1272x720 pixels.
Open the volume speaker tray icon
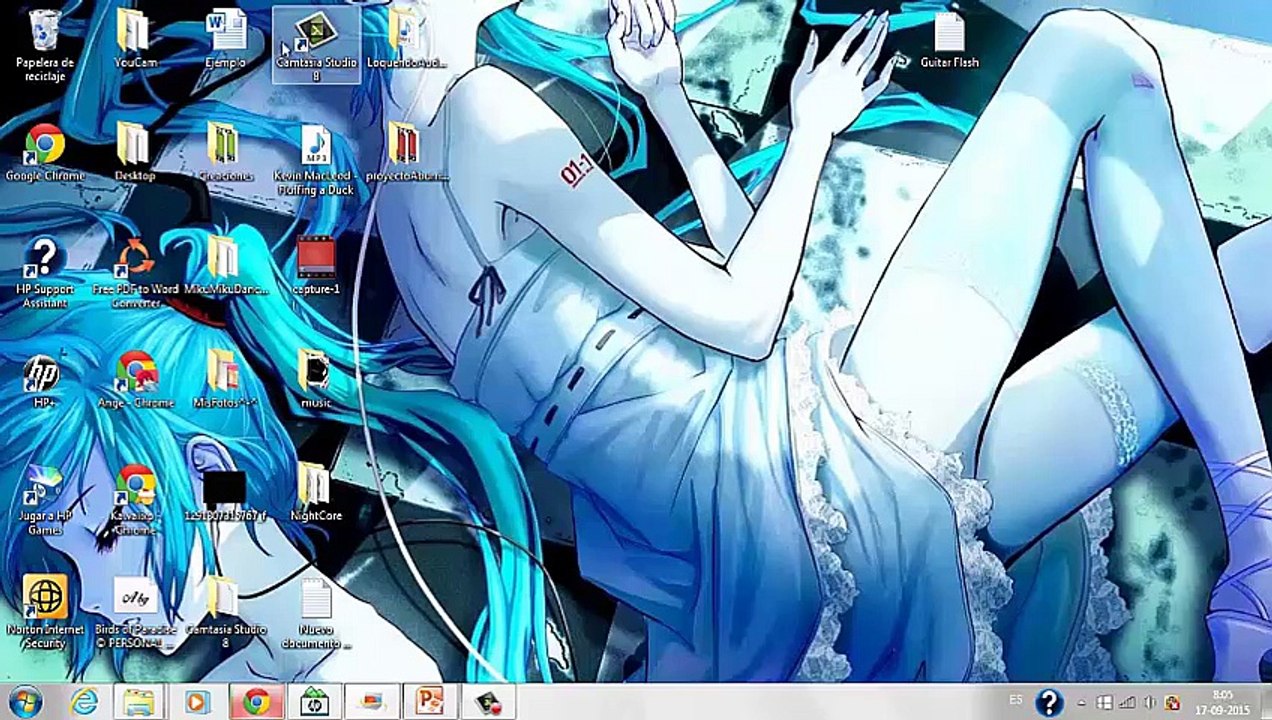[1150, 702]
